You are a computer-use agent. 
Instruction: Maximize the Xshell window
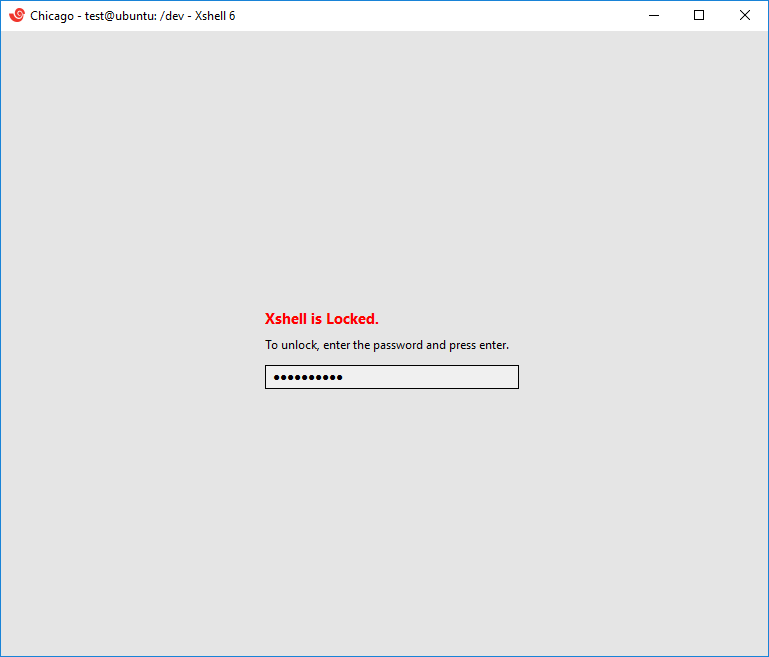[699, 15]
